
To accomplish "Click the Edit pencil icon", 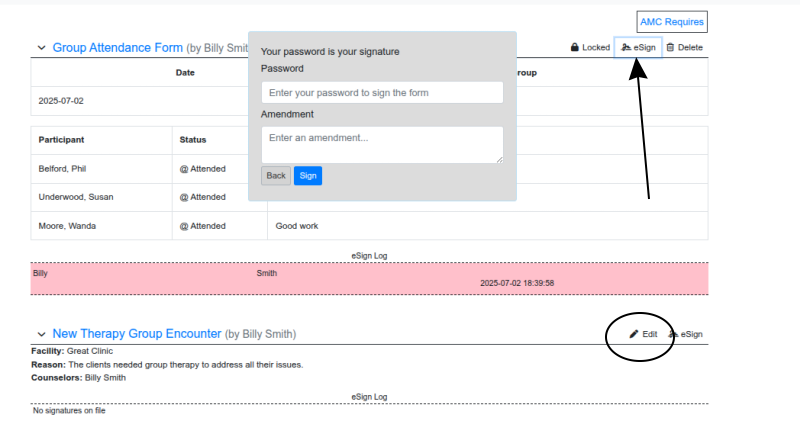I will [x=634, y=334].
